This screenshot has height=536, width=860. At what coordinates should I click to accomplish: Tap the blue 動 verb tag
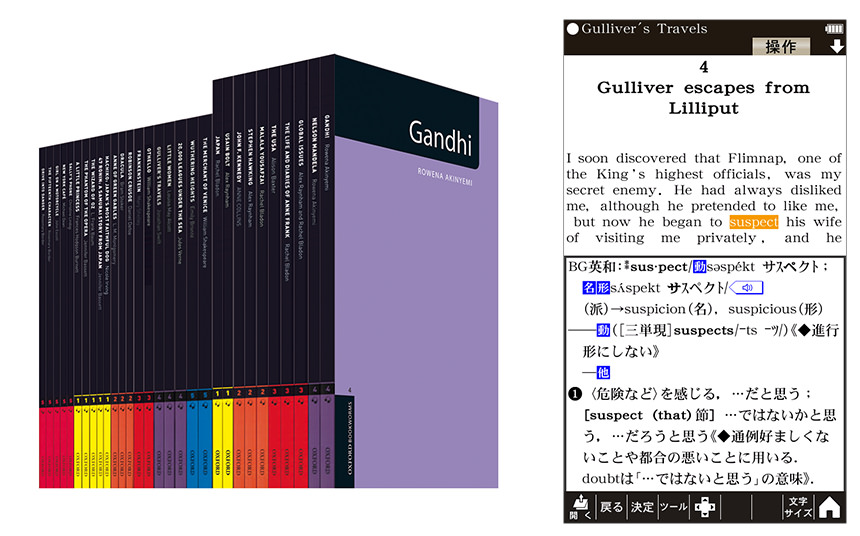tap(699, 267)
